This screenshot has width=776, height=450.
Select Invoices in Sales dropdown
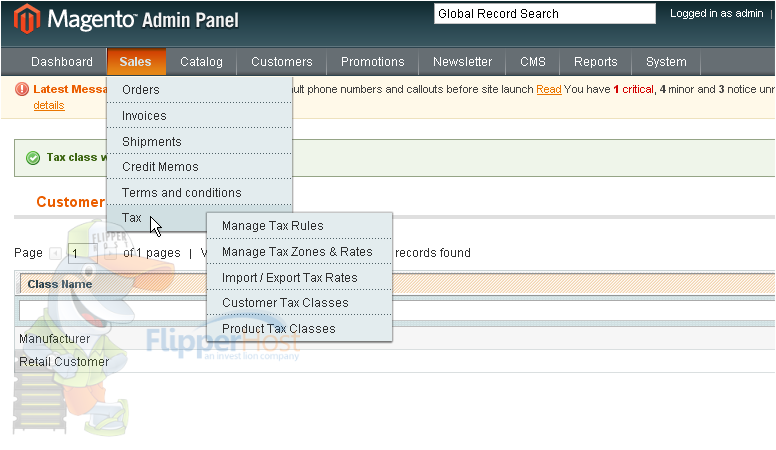coord(199,116)
